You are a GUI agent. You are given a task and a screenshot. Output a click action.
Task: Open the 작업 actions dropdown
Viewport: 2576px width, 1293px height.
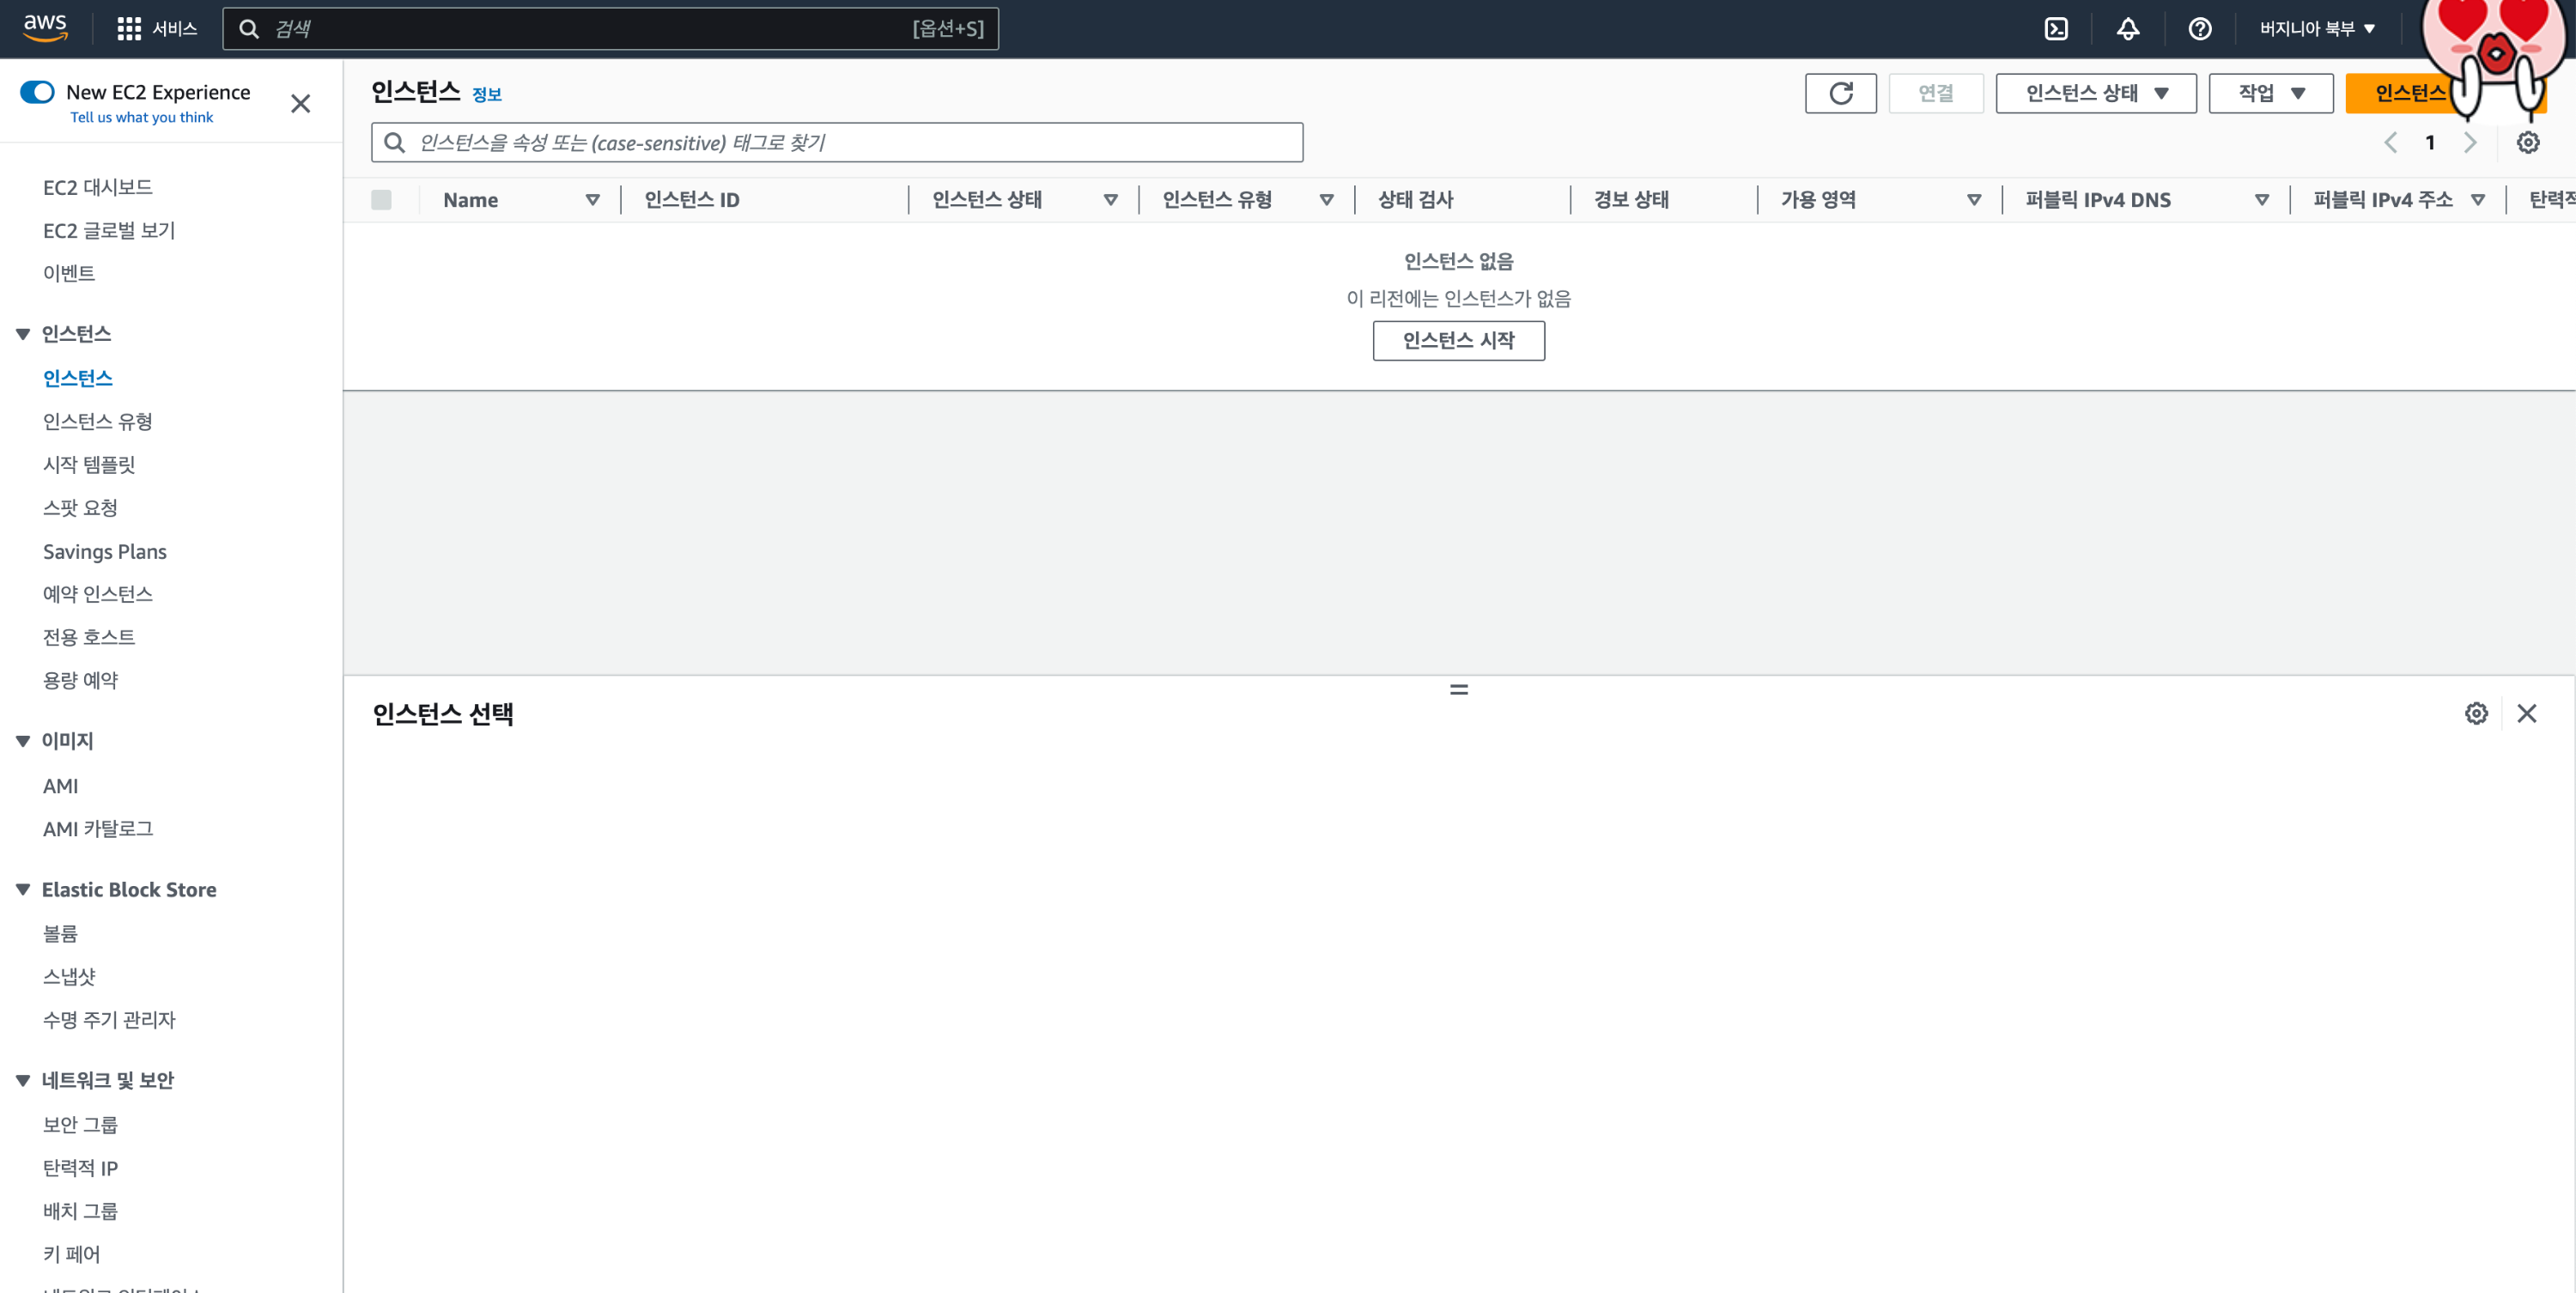pyautogui.click(x=2270, y=93)
